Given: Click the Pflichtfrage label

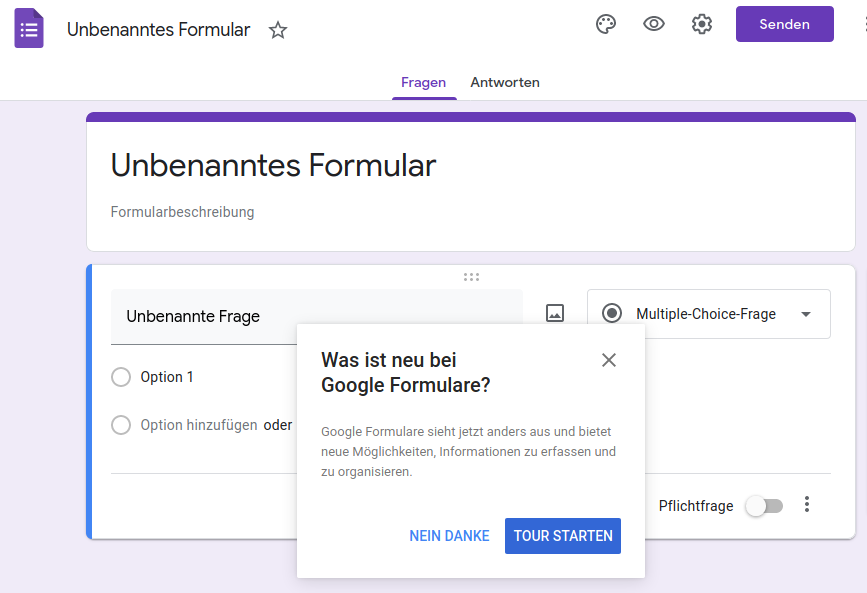Looking at the screenshot, I should [696, 506].
